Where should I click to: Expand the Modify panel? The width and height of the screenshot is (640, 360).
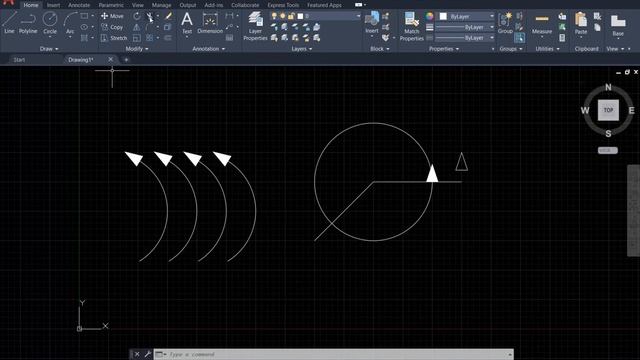point(137,49)
